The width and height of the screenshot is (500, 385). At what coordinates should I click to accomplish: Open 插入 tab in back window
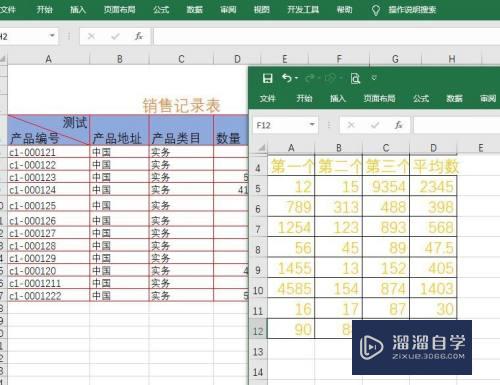coord(78,9)
